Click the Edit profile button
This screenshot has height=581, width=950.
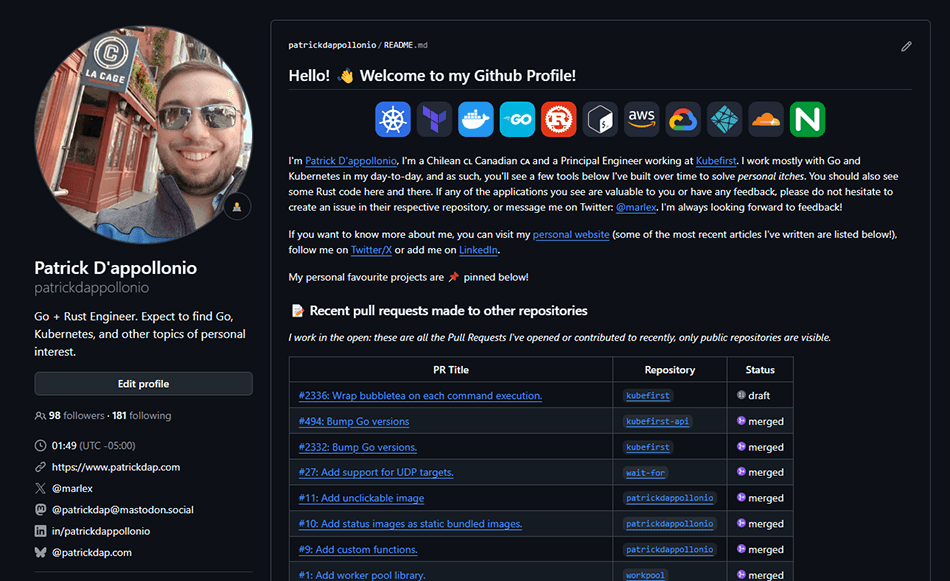[143, 384]
